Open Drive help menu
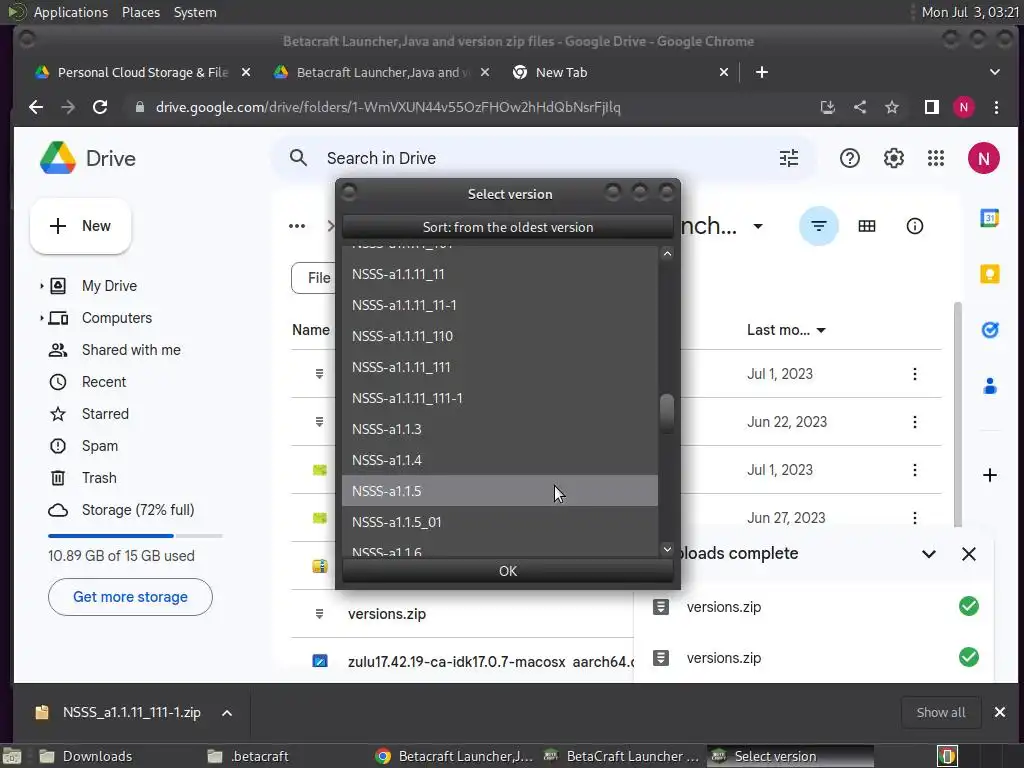1024x768 pixels. click(x=850, y=158)
